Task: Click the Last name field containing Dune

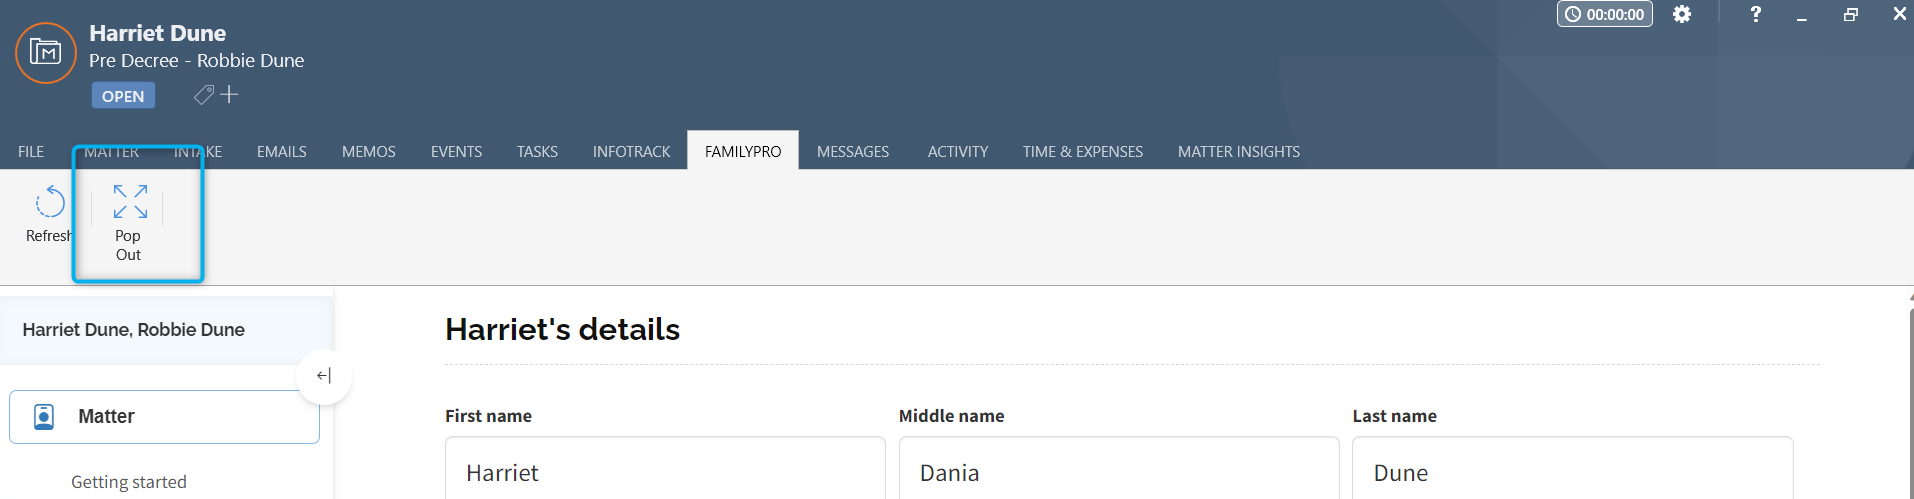Action: click(1573, 468)
